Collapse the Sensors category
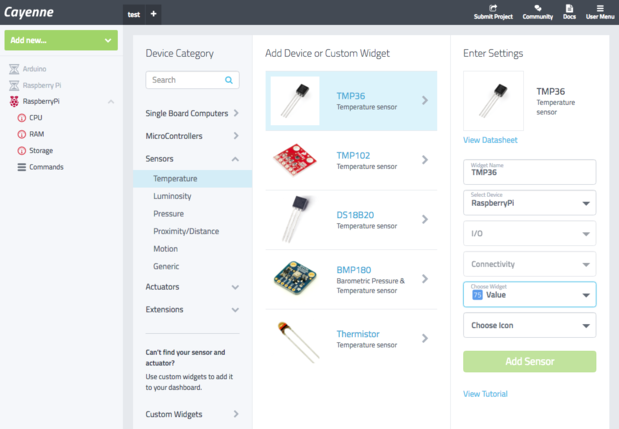 tap(235, 159)
